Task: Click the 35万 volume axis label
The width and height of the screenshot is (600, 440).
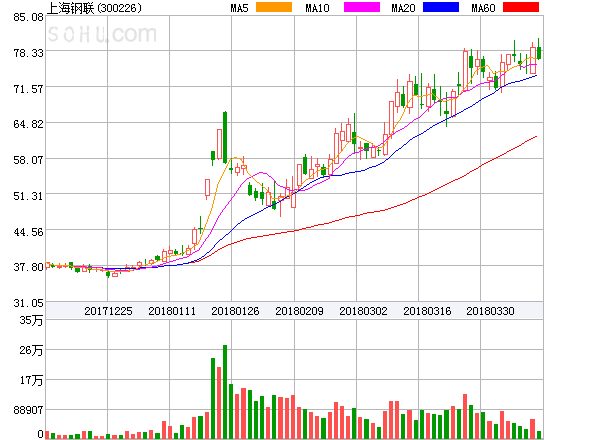Action: tap(31, 320)
